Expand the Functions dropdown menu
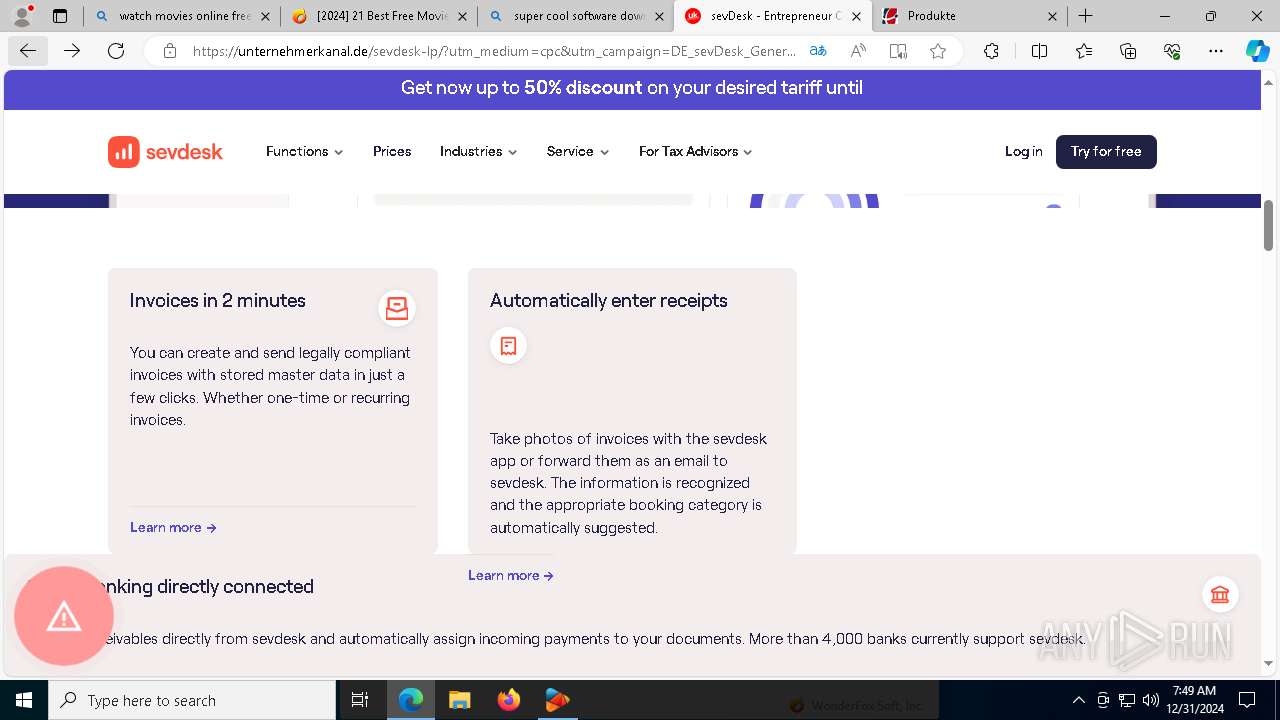Screen dimensions: 1280x720 point(304,152)
